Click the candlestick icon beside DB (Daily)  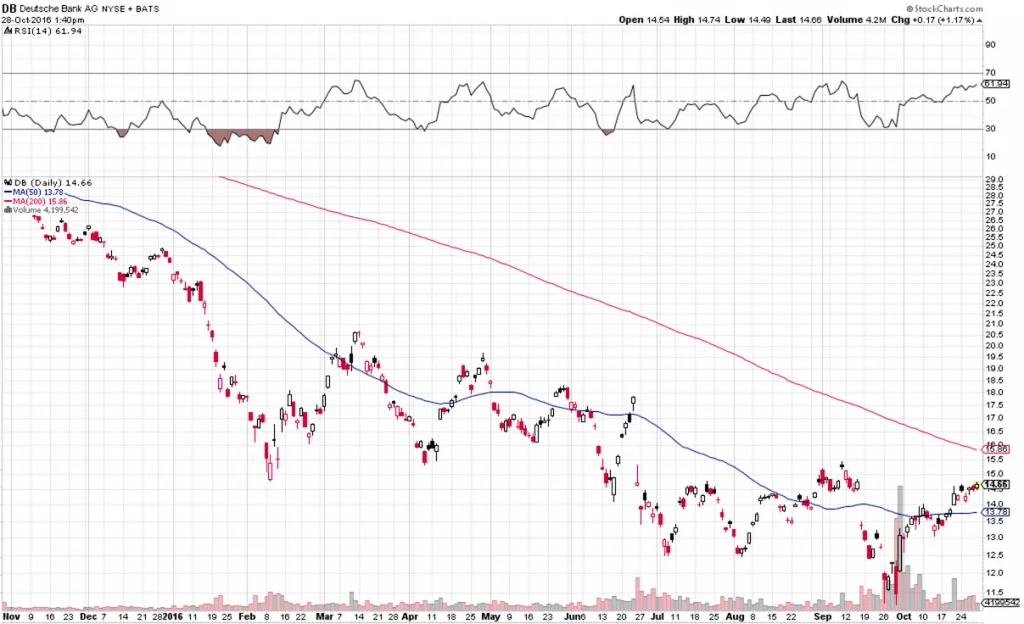pos(8,183)
